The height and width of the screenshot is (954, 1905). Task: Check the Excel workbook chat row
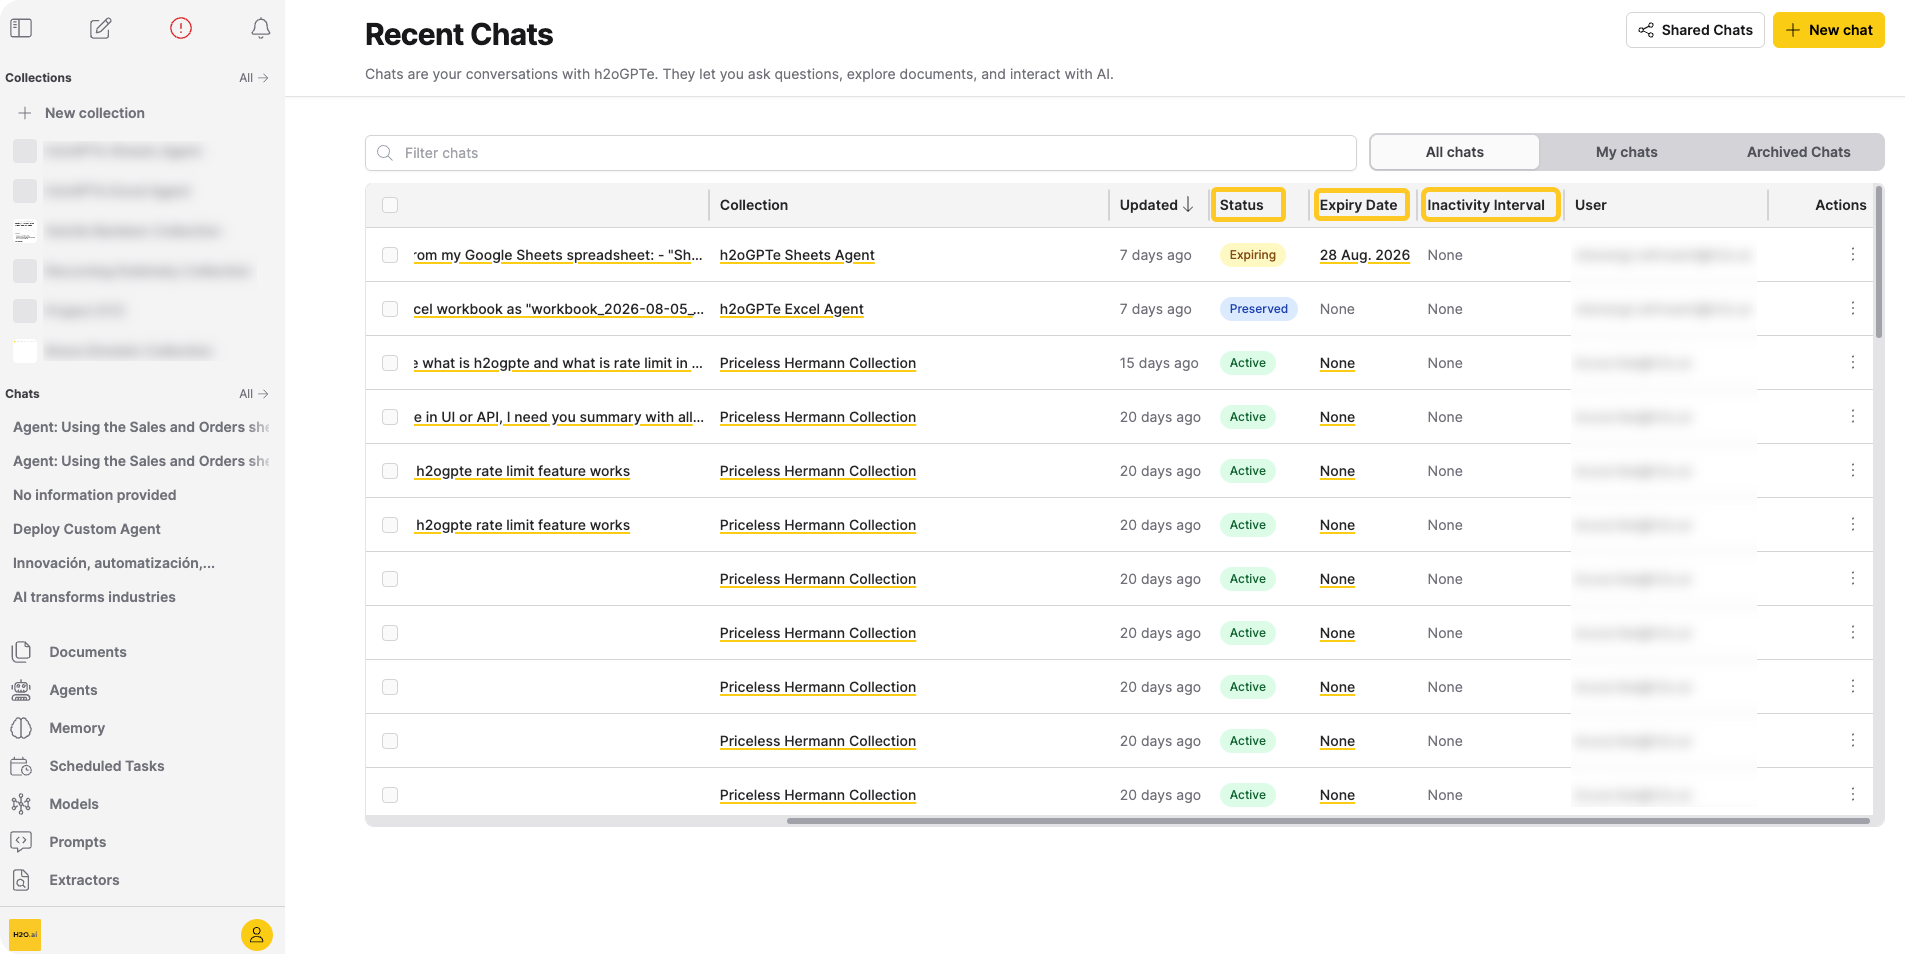coord(390,309)
